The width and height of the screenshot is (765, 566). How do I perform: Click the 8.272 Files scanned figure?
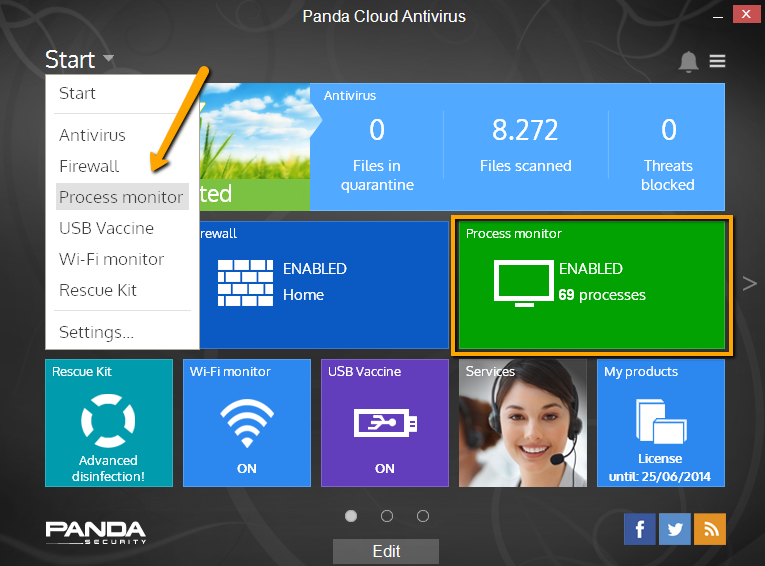point(525,130)
